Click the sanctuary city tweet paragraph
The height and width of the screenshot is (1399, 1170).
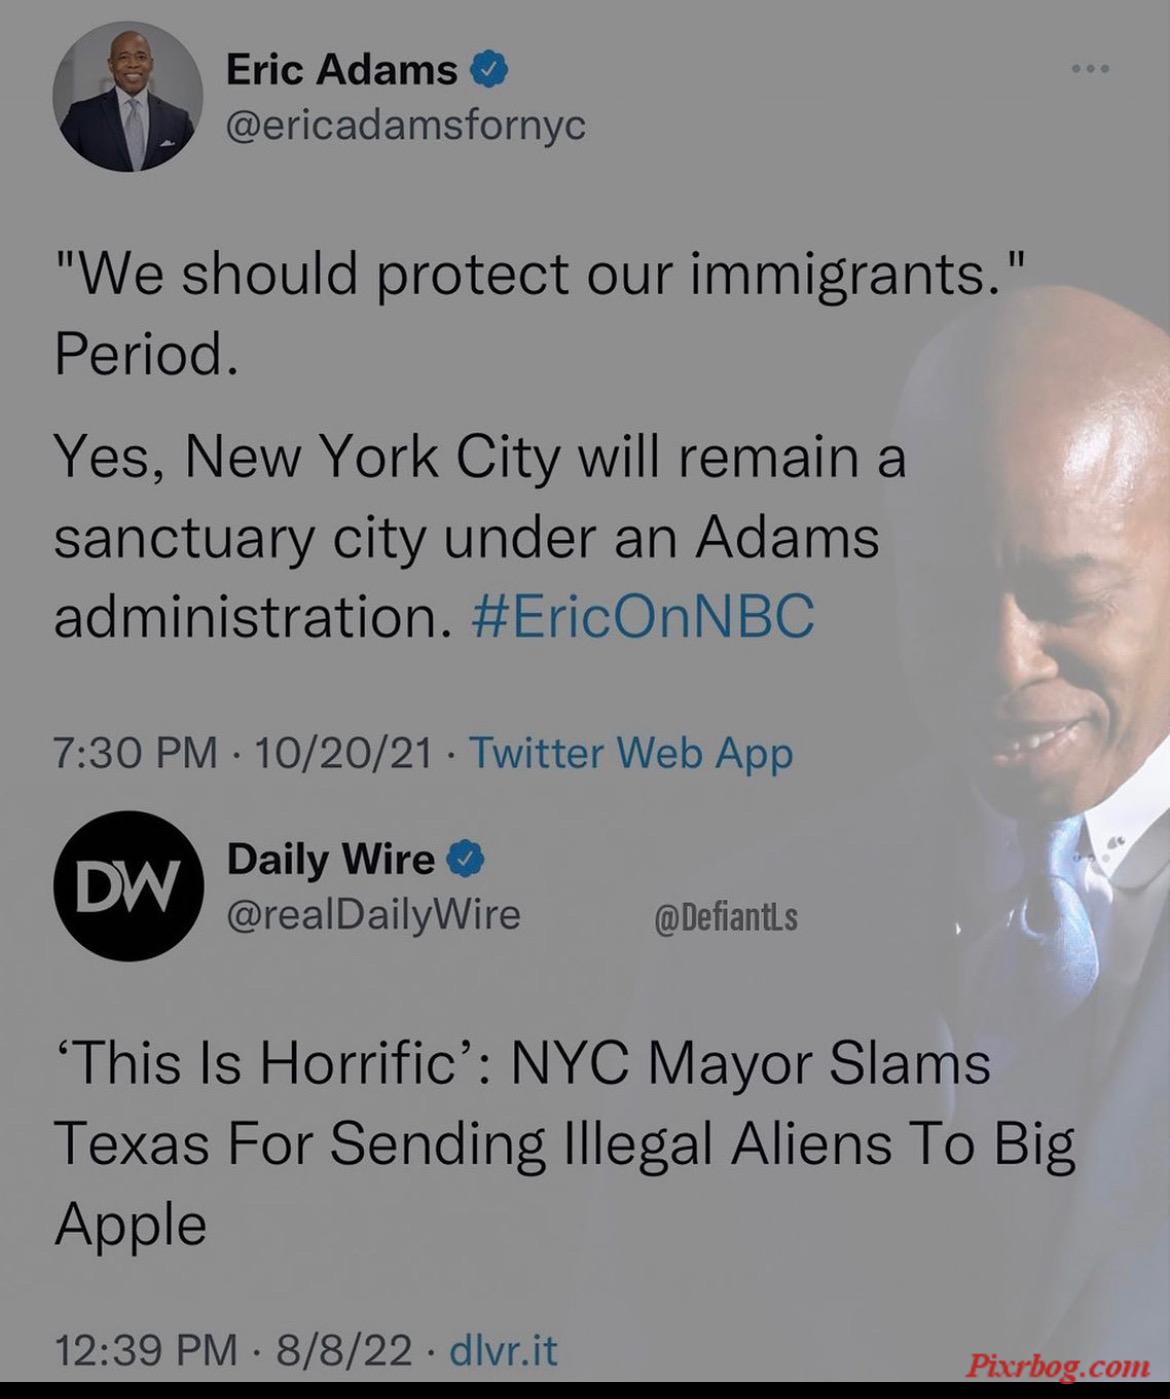pos(480,536)
